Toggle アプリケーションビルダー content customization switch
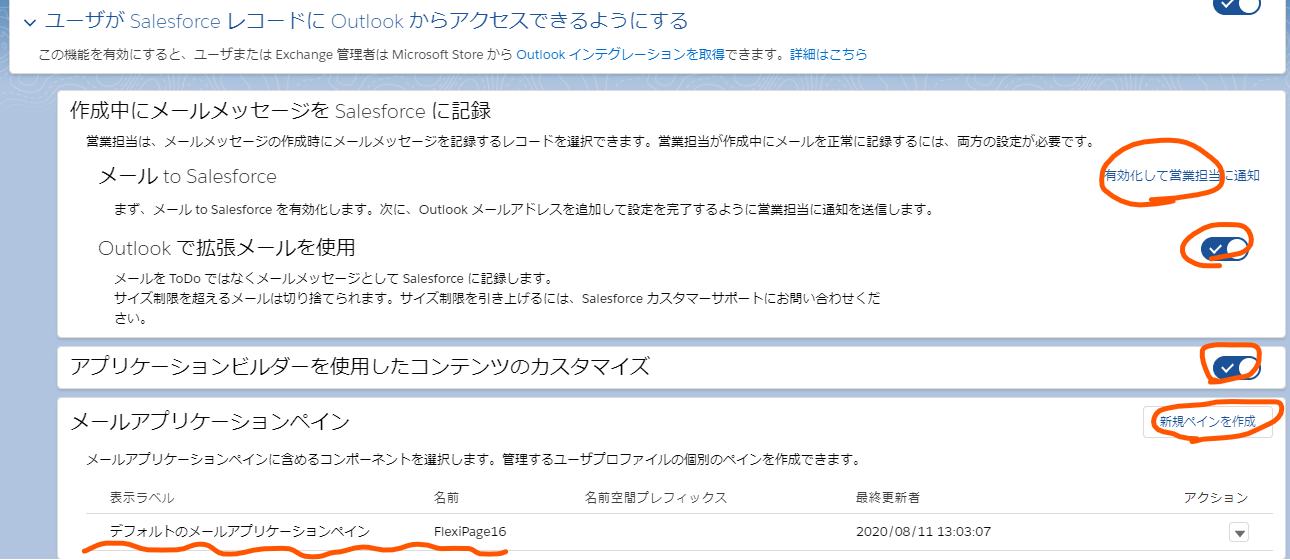The width and height of the screenshot is (1290, 560). 1236,367
